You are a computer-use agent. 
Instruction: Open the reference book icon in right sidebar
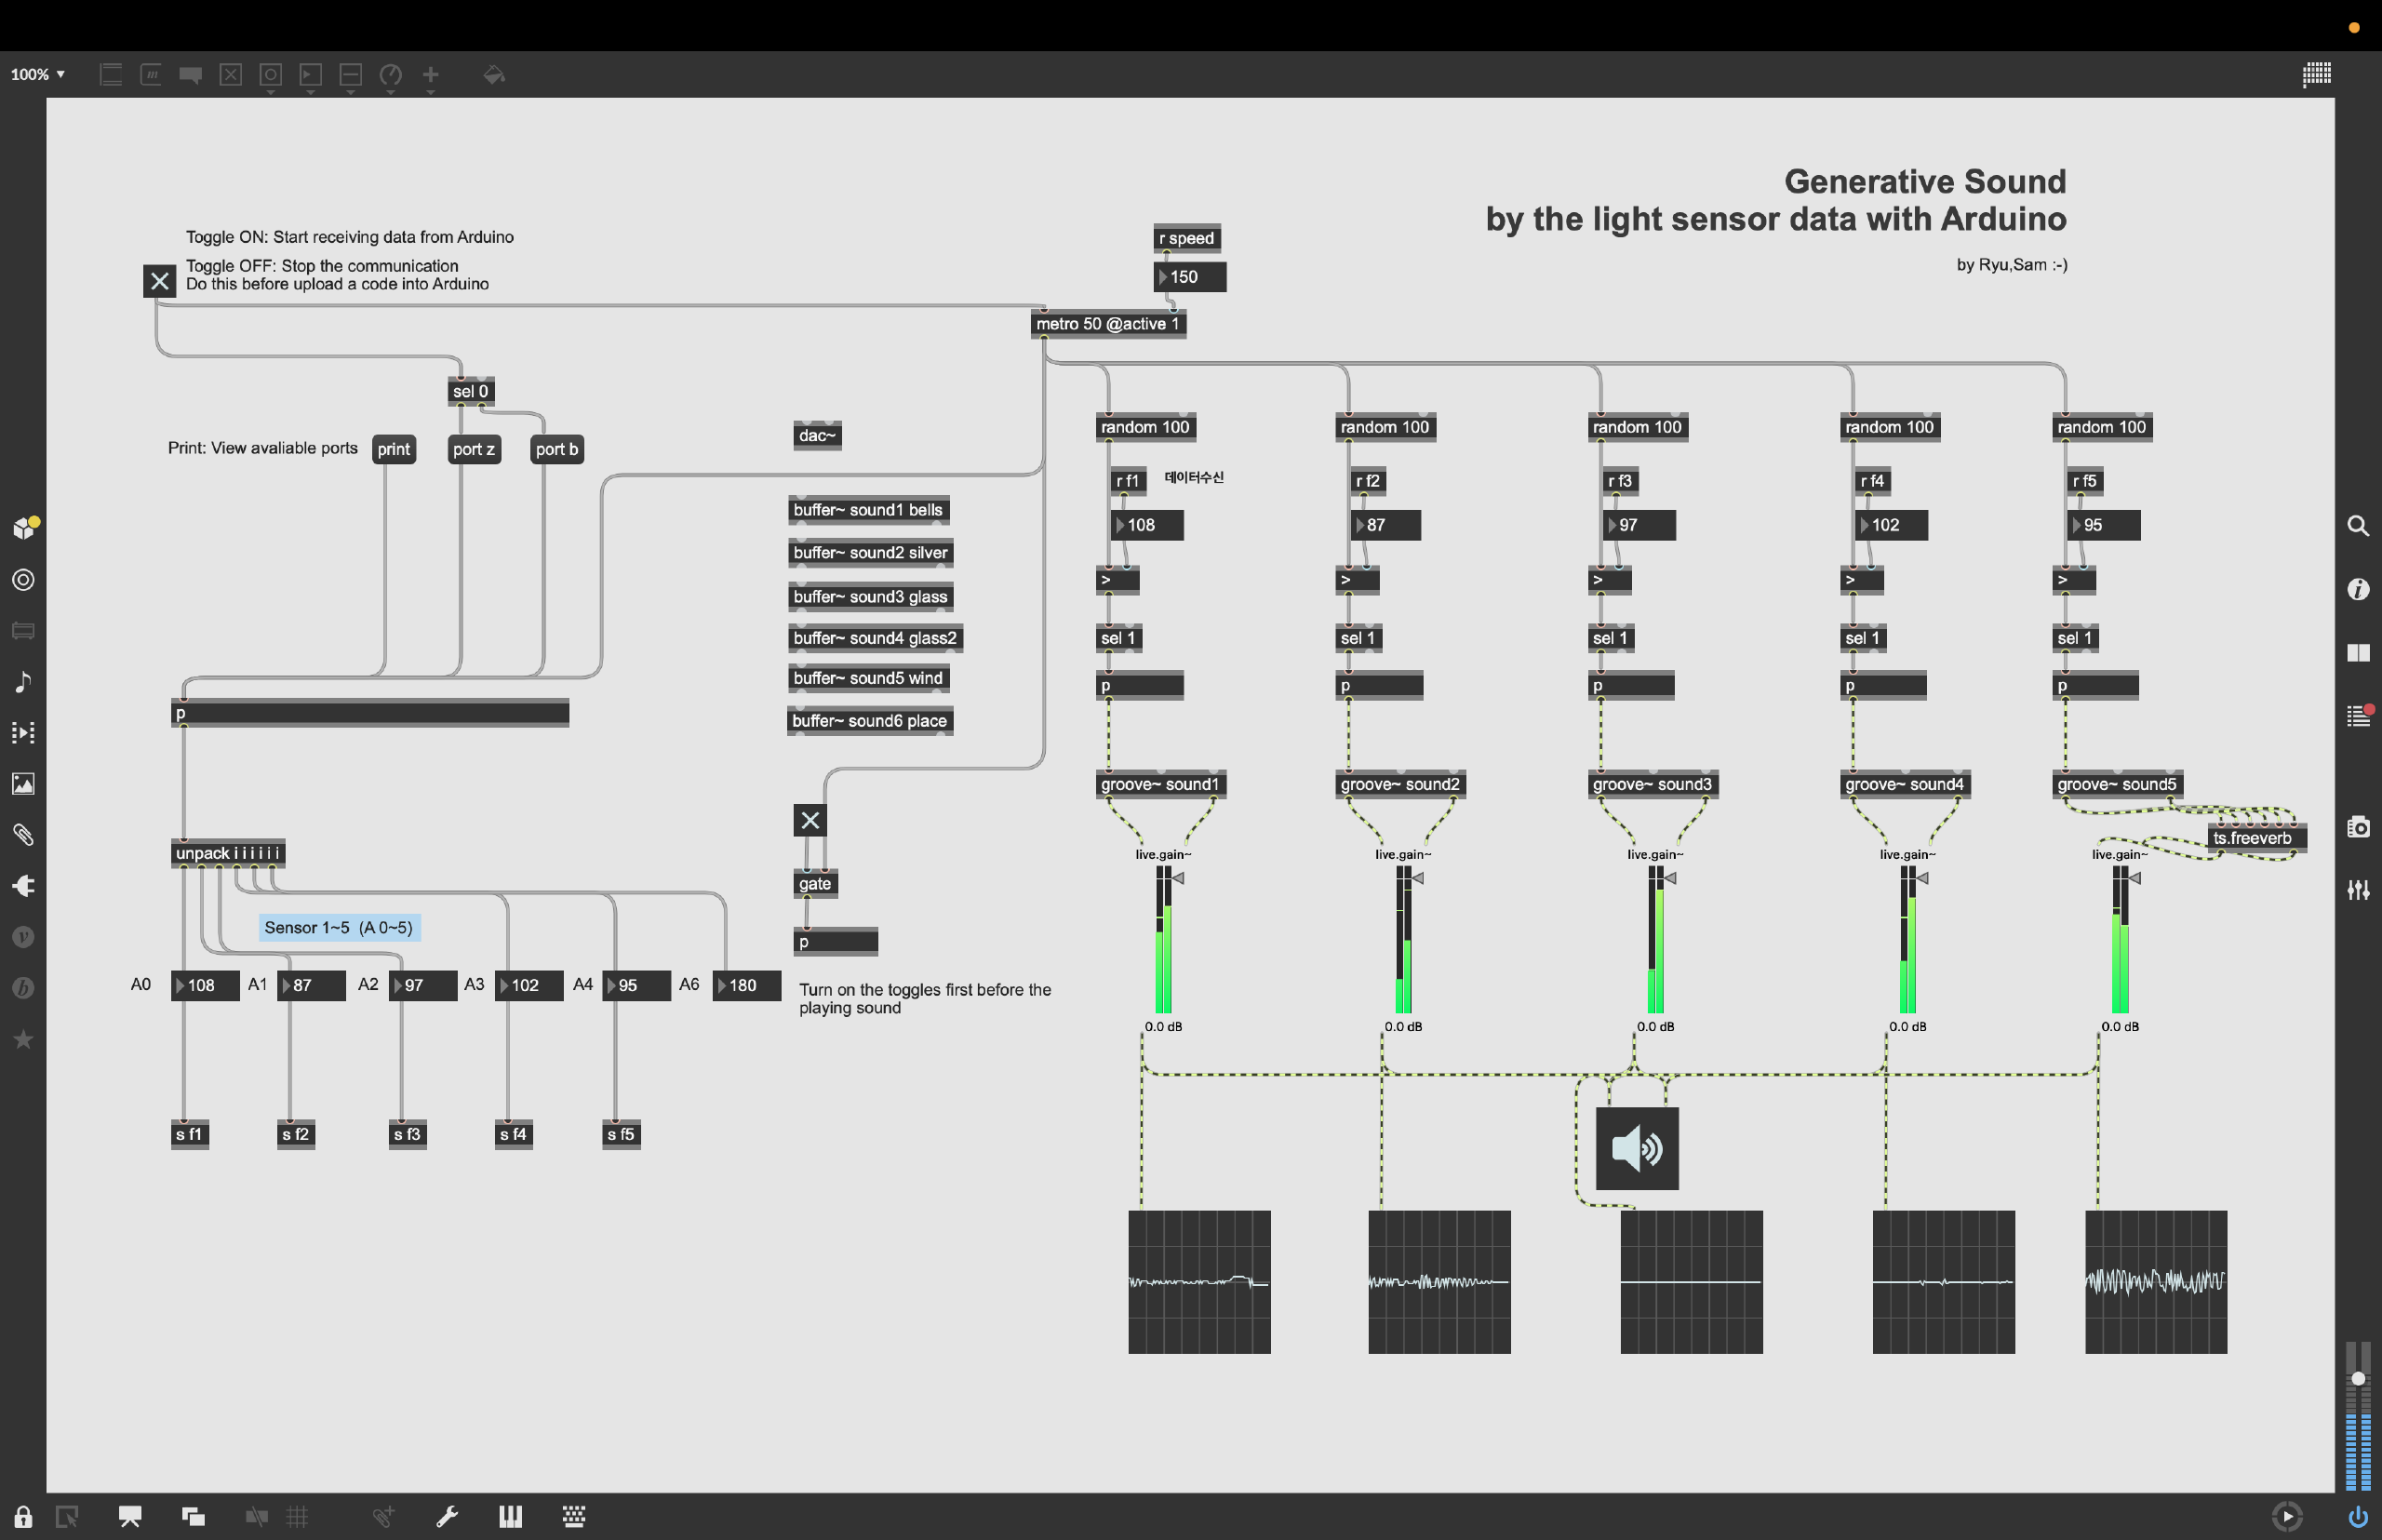coord(2358,653)
